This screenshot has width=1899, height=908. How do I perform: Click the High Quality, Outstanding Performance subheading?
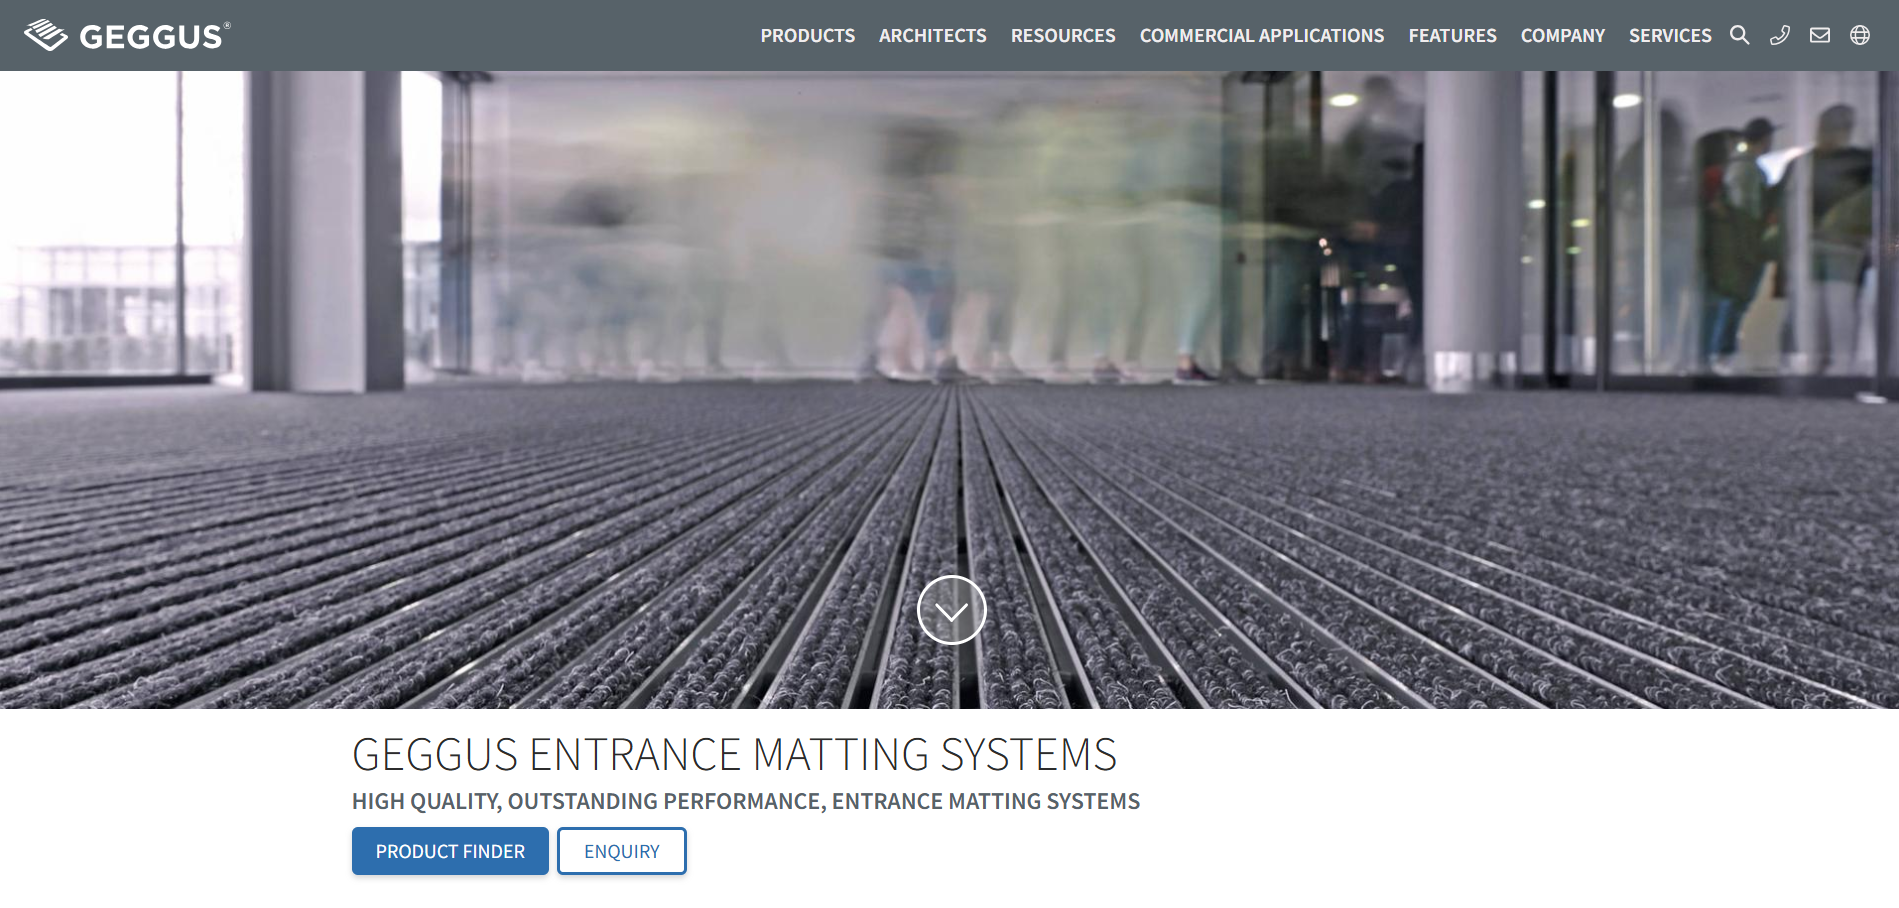(x=745, y=802)
